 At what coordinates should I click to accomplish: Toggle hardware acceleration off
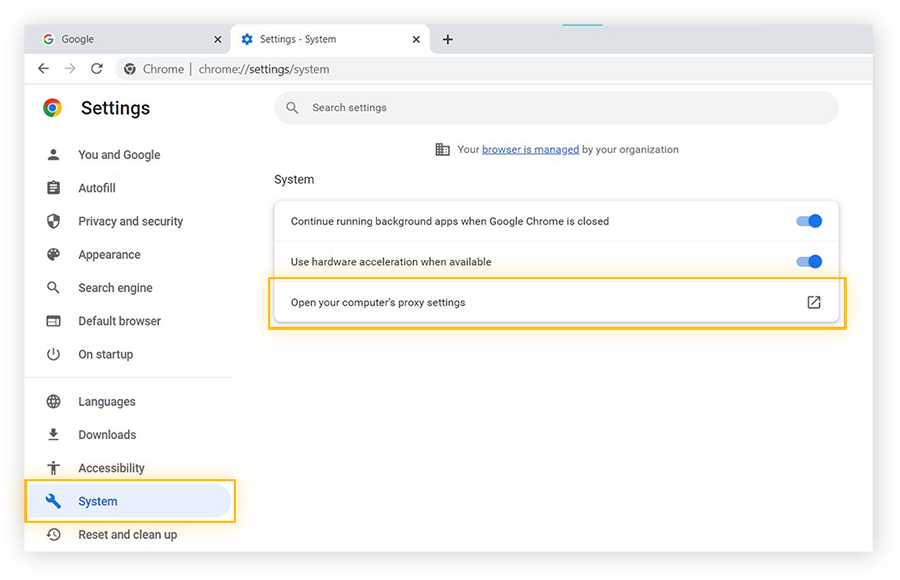pos(808,261)
